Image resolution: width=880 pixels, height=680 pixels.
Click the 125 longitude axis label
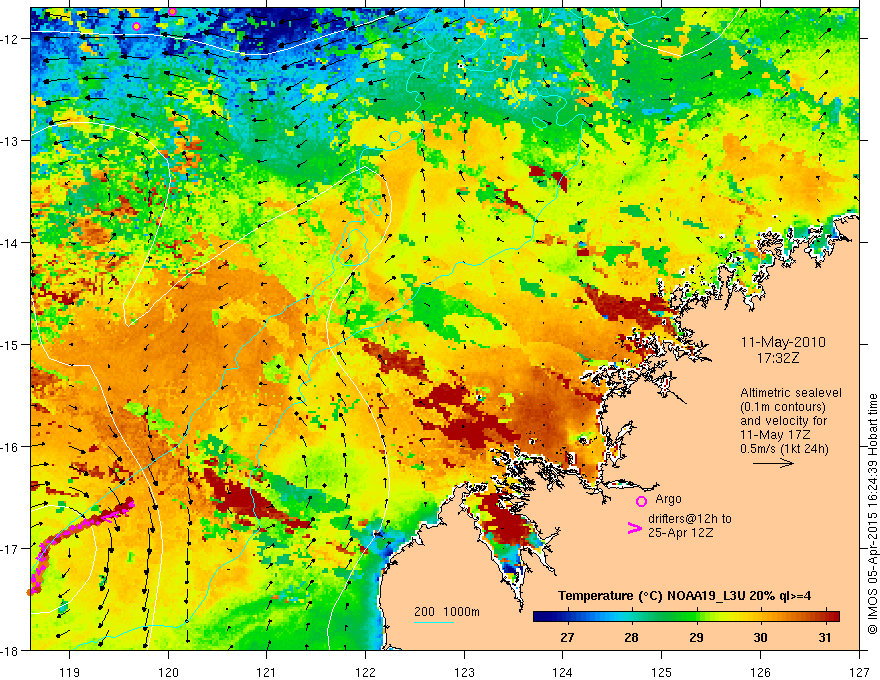662,672
